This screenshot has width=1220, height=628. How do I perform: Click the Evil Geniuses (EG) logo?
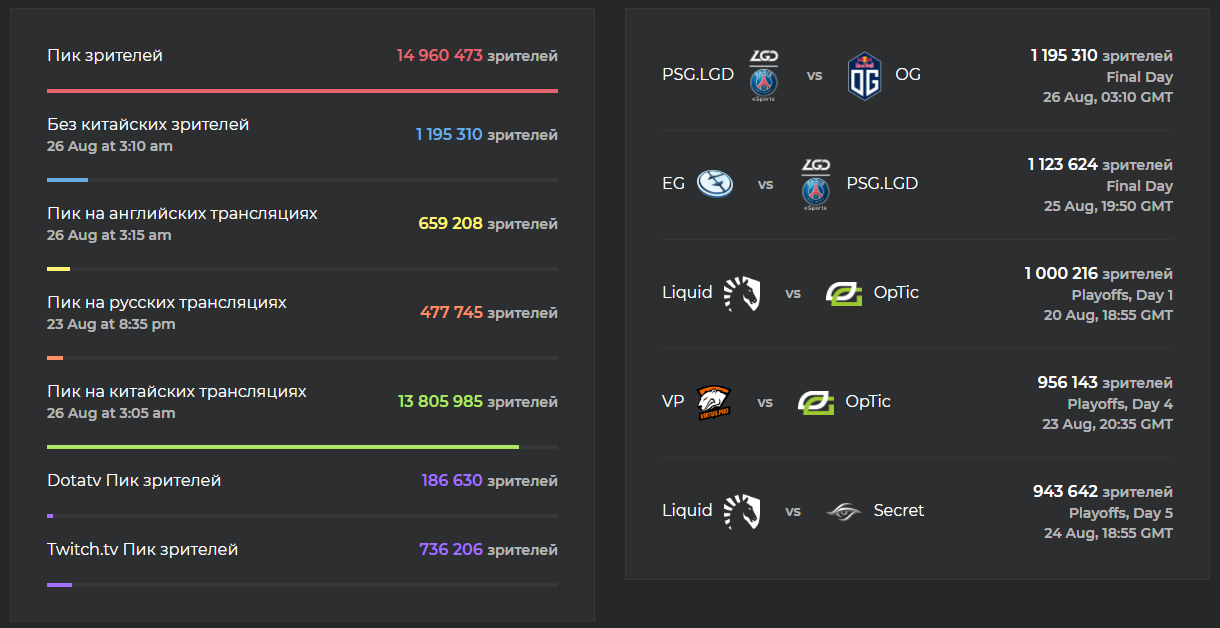715,184
